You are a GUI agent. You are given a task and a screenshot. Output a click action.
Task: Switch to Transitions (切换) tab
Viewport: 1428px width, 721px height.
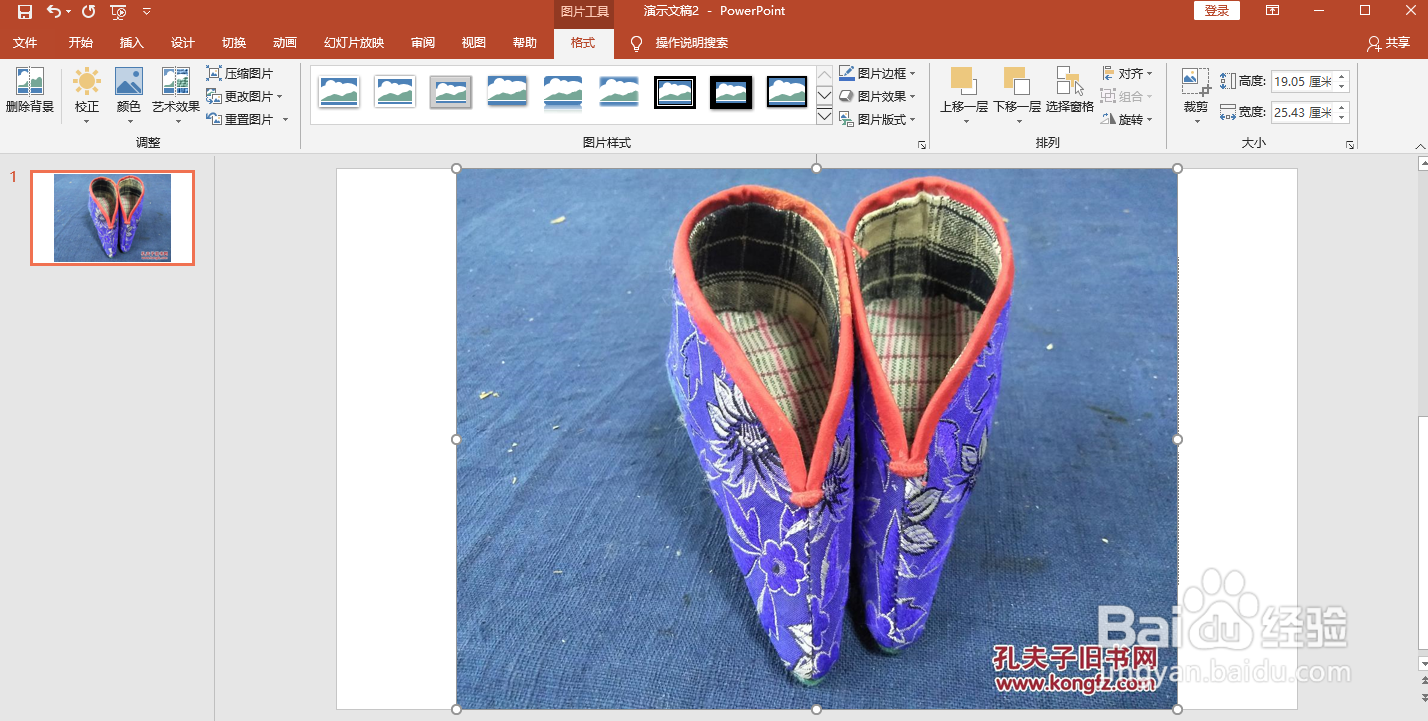point(234,43)
